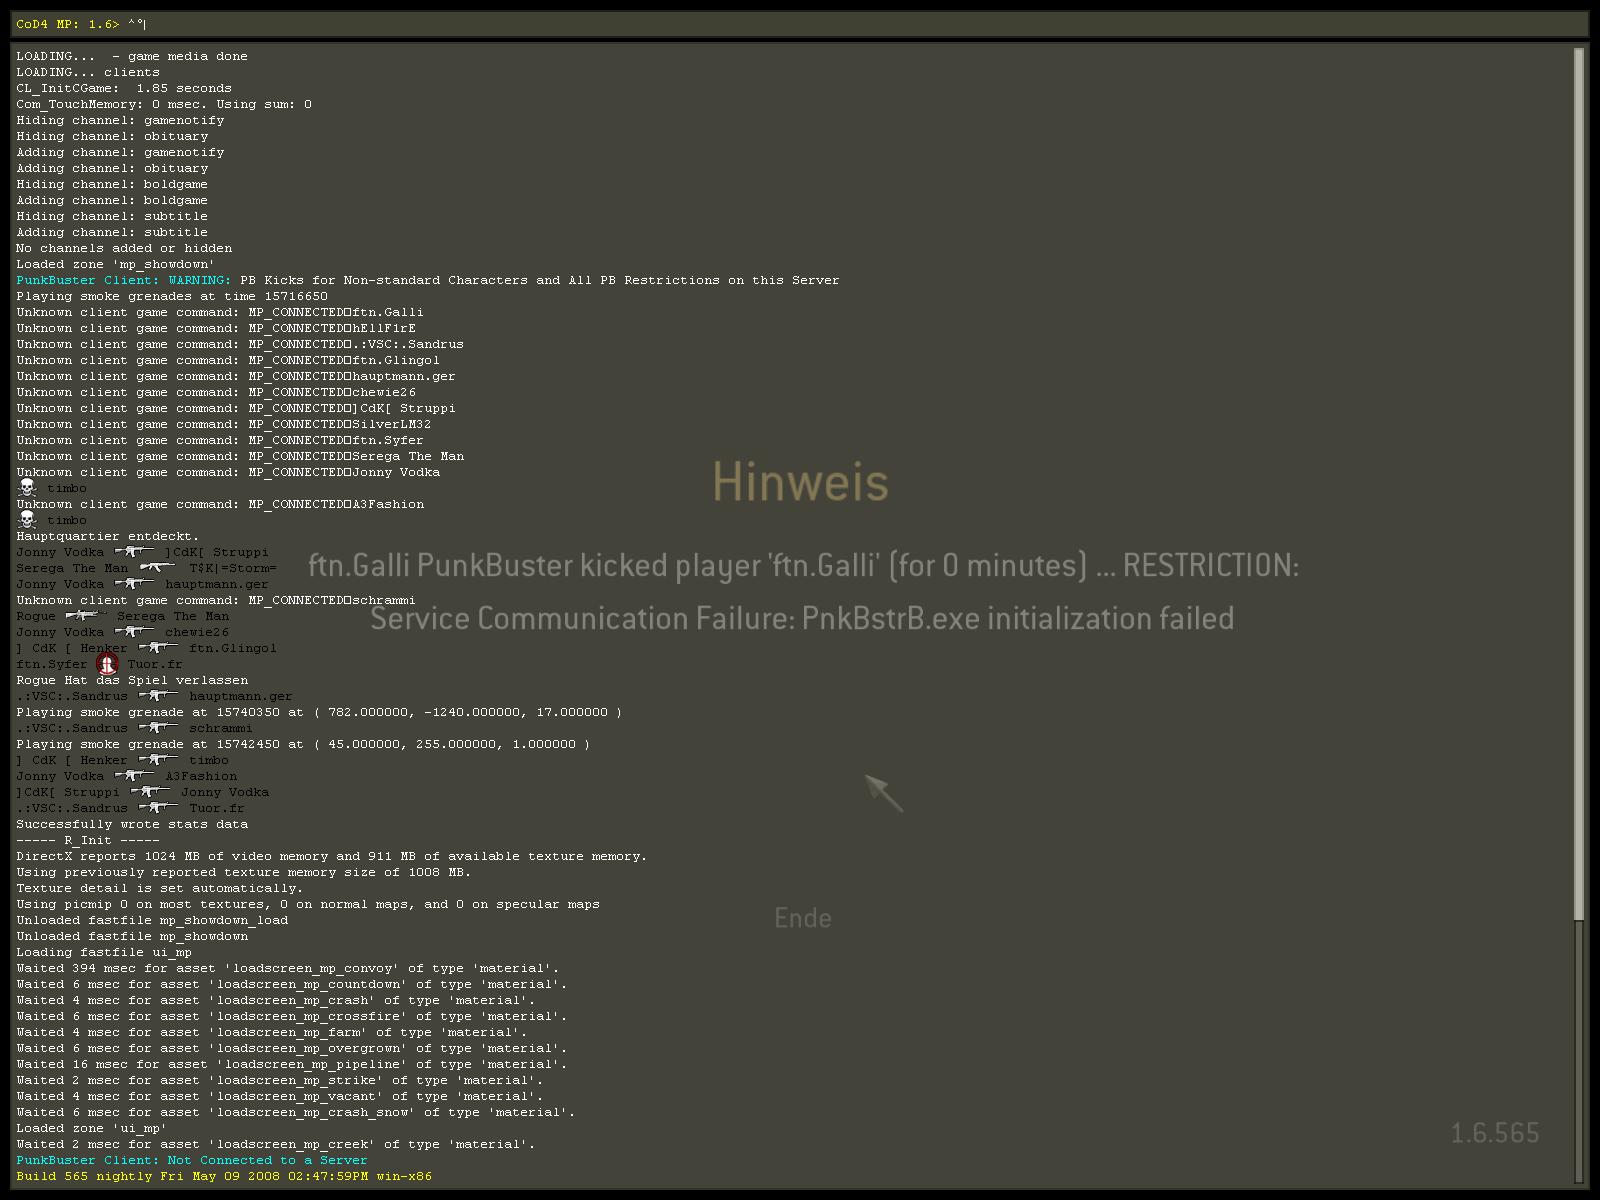Click the rifle icon before ]CdK[ Struppi
The width and height of the screenshot is (1600, 1200).
coord(133,552)
